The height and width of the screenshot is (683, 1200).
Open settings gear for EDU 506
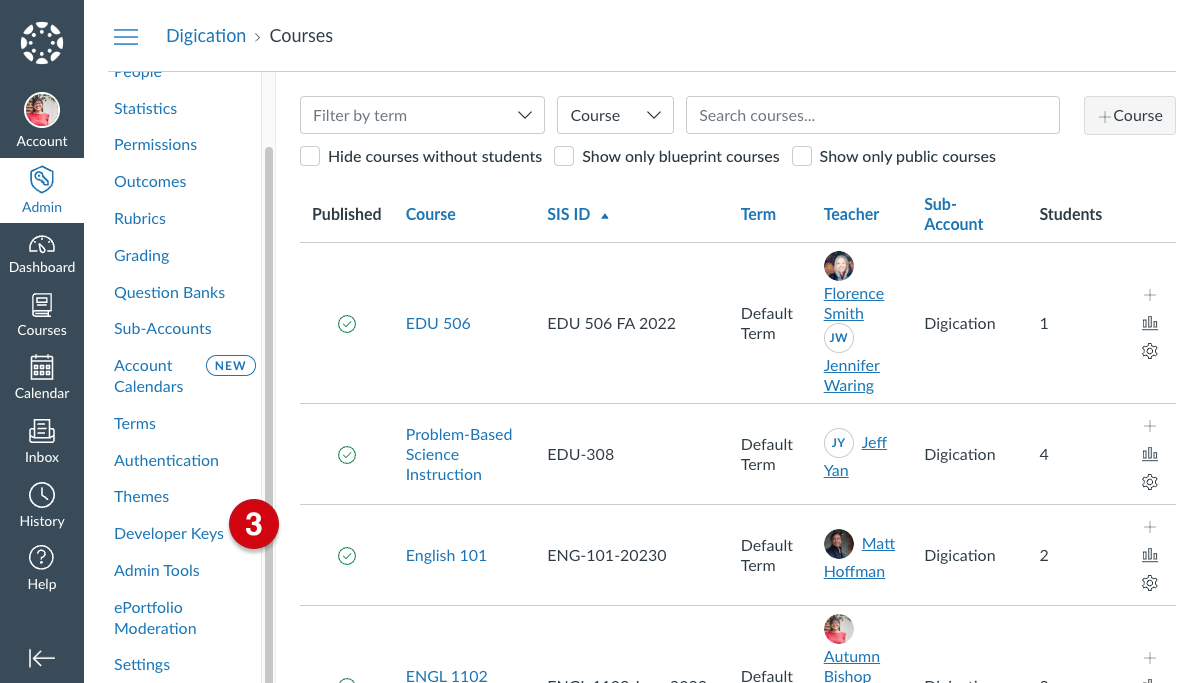point(1150,351)
